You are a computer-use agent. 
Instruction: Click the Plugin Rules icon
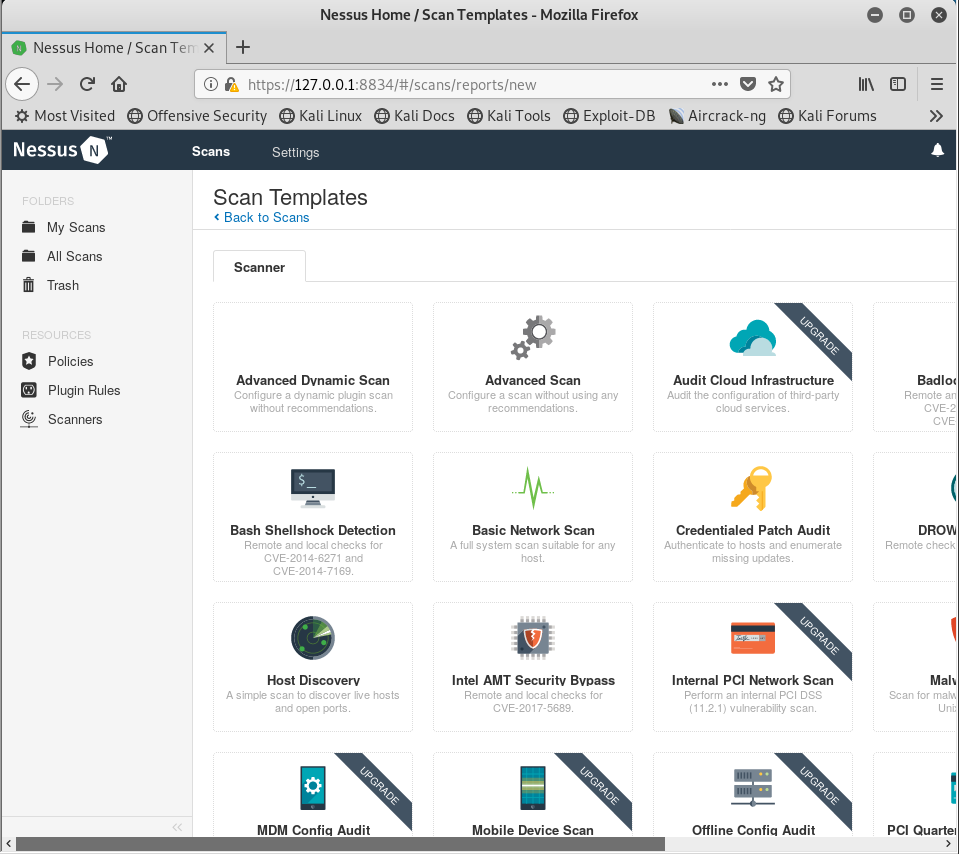[x=29, y=390]
